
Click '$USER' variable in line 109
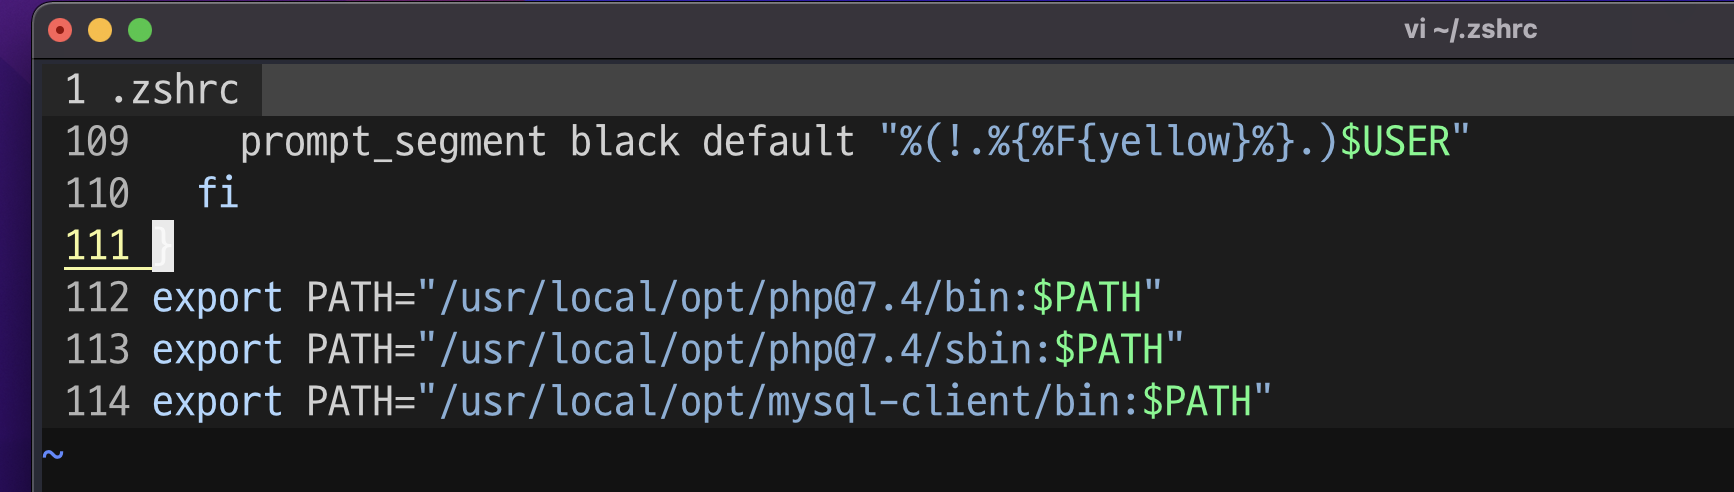click(1394, 142)
